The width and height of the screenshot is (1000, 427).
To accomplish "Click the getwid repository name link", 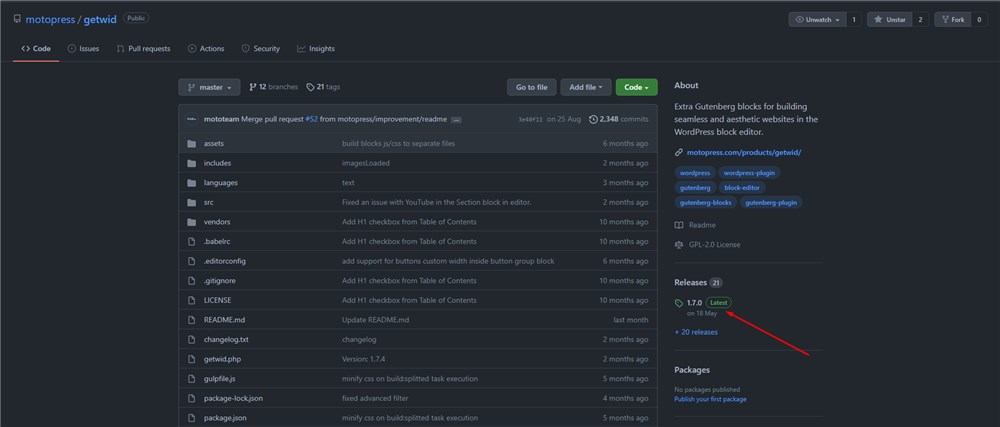I will 100,20.
